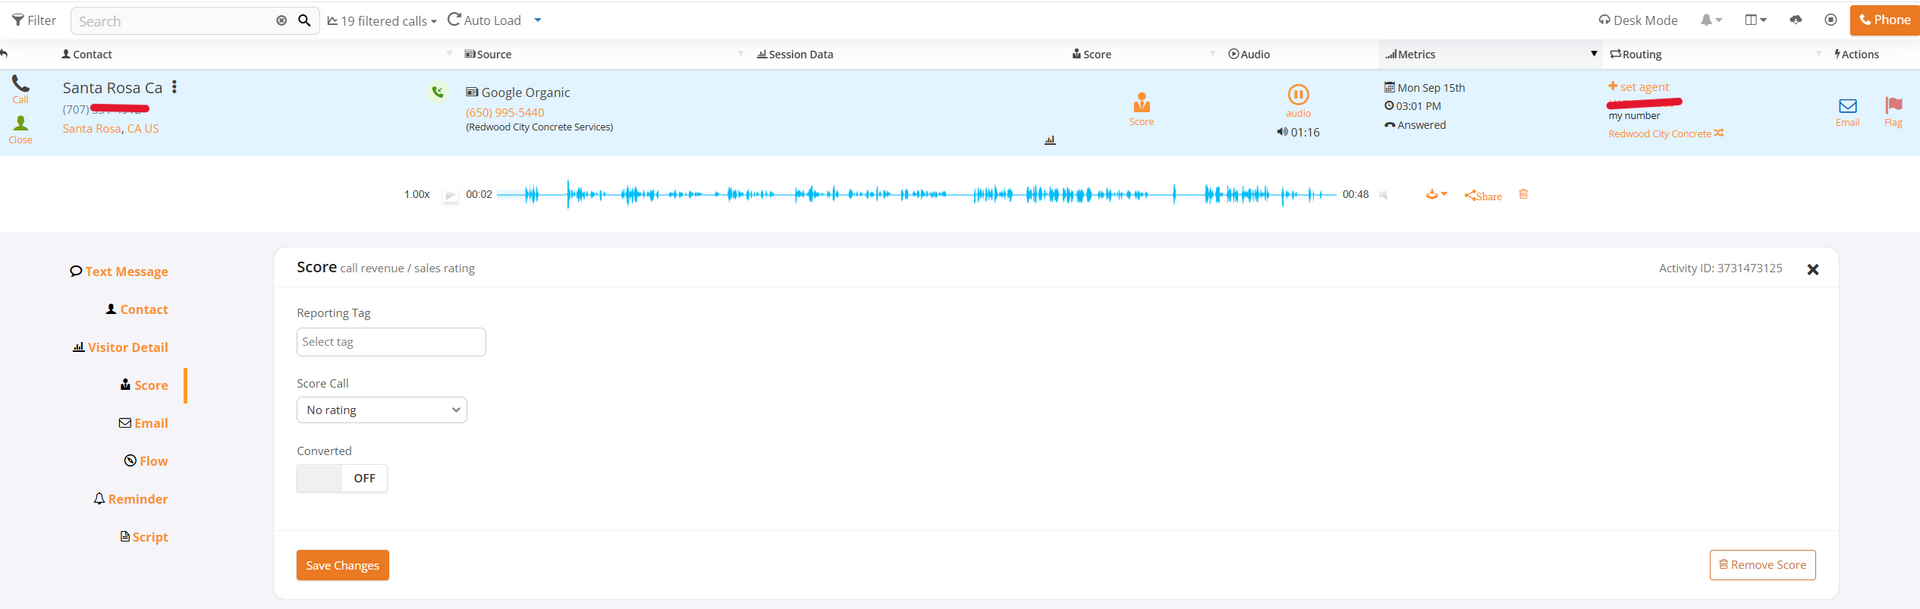Change the 1.00x playback speed
Screen dimensions: 1920x609
pyautogui.click(x=417, y=194)
